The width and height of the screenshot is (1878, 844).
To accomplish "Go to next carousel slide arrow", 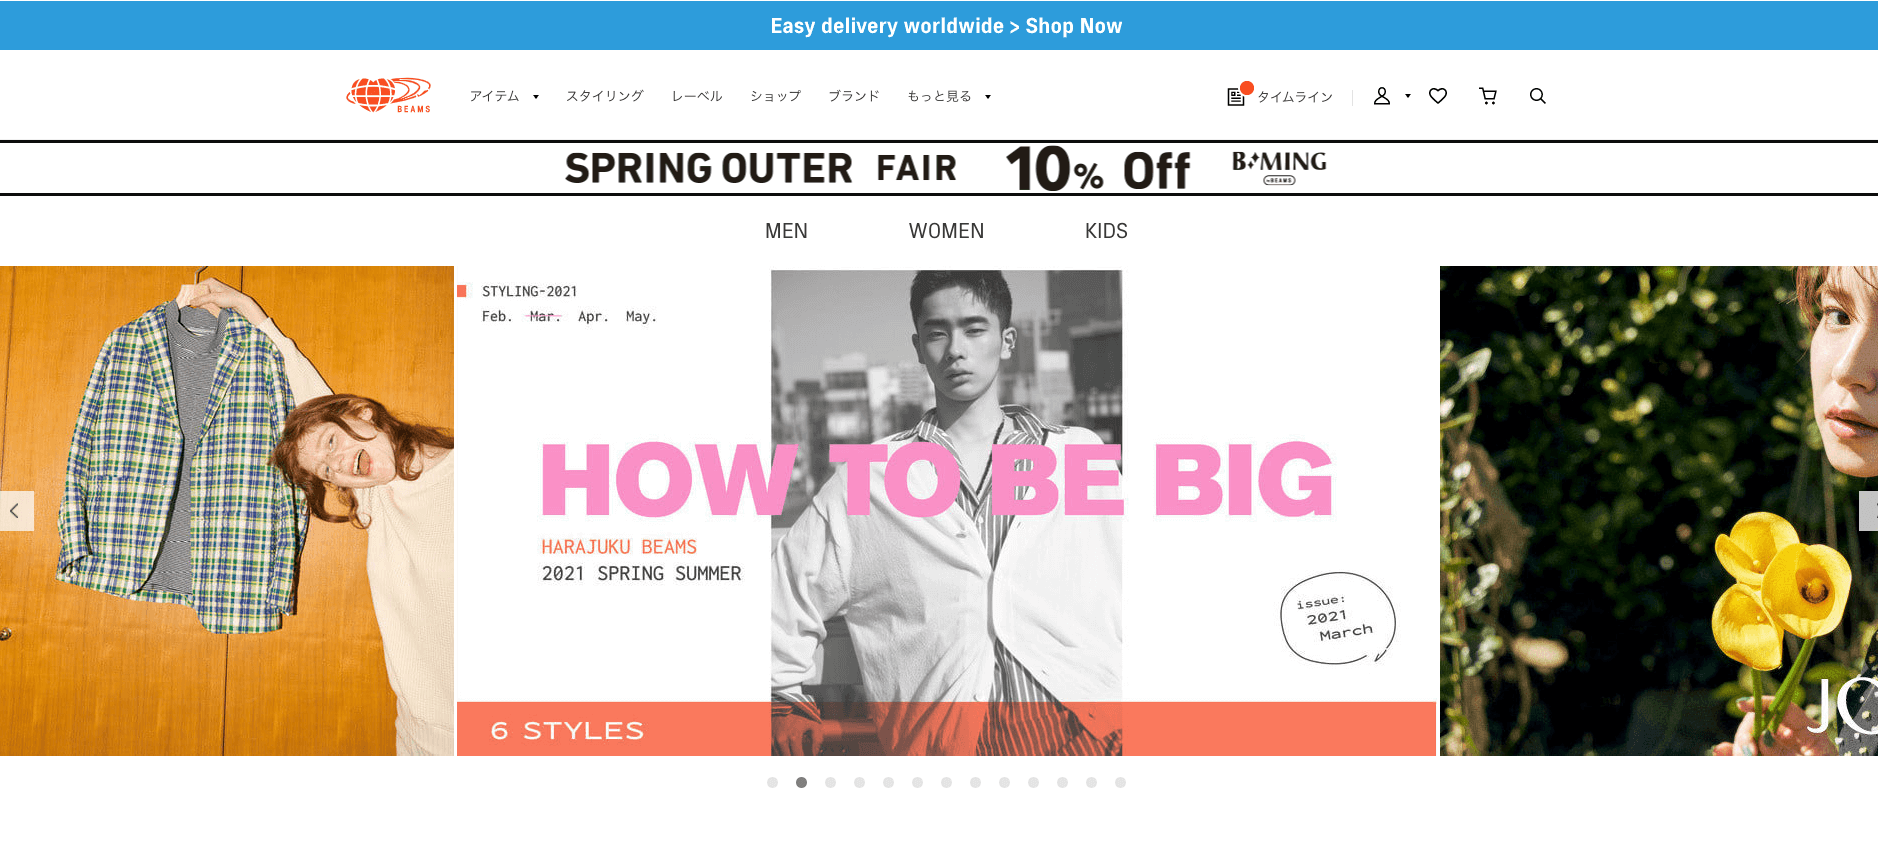I will click(x=1868, y=511).
